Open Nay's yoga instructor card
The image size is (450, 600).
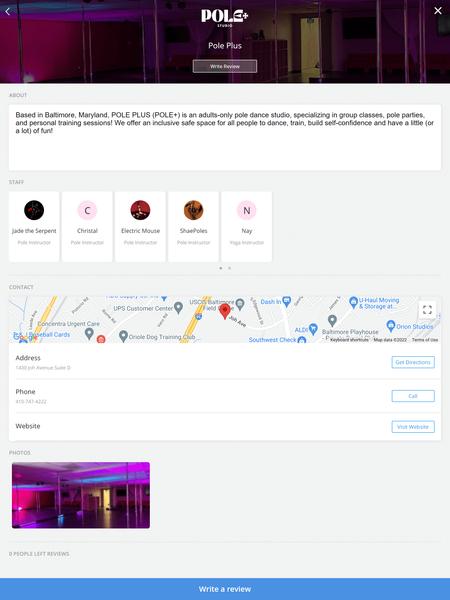coord(247,227)
